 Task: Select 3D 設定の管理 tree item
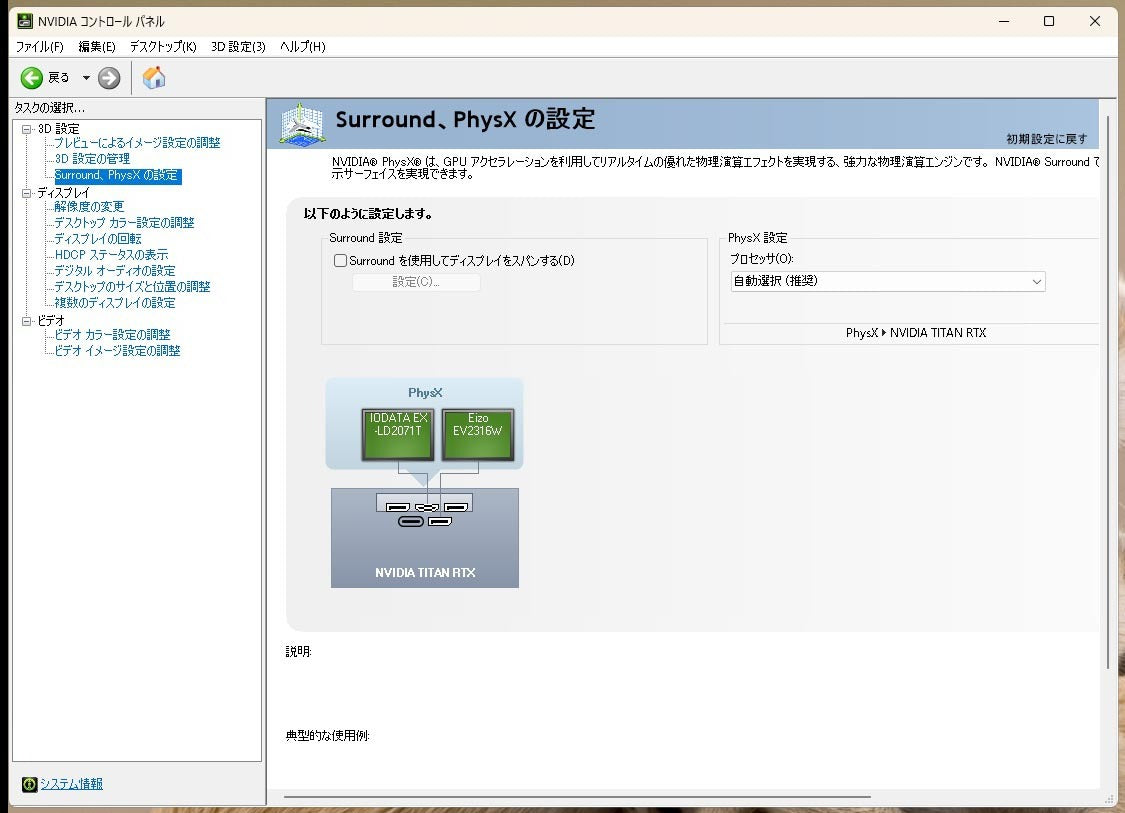[x=93, y=159]
